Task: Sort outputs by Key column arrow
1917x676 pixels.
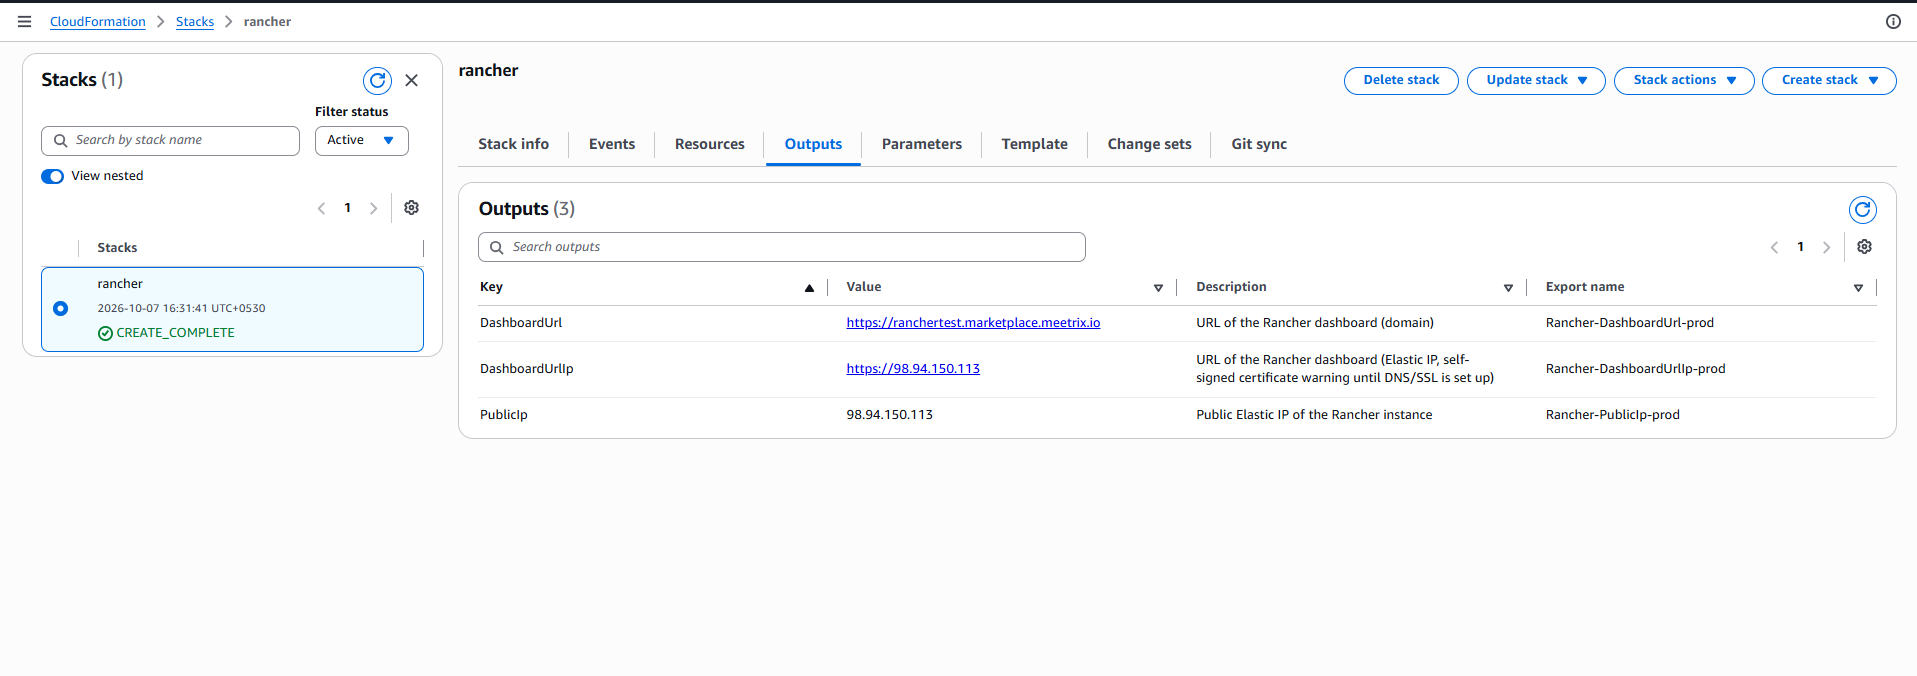Action: 809,288
